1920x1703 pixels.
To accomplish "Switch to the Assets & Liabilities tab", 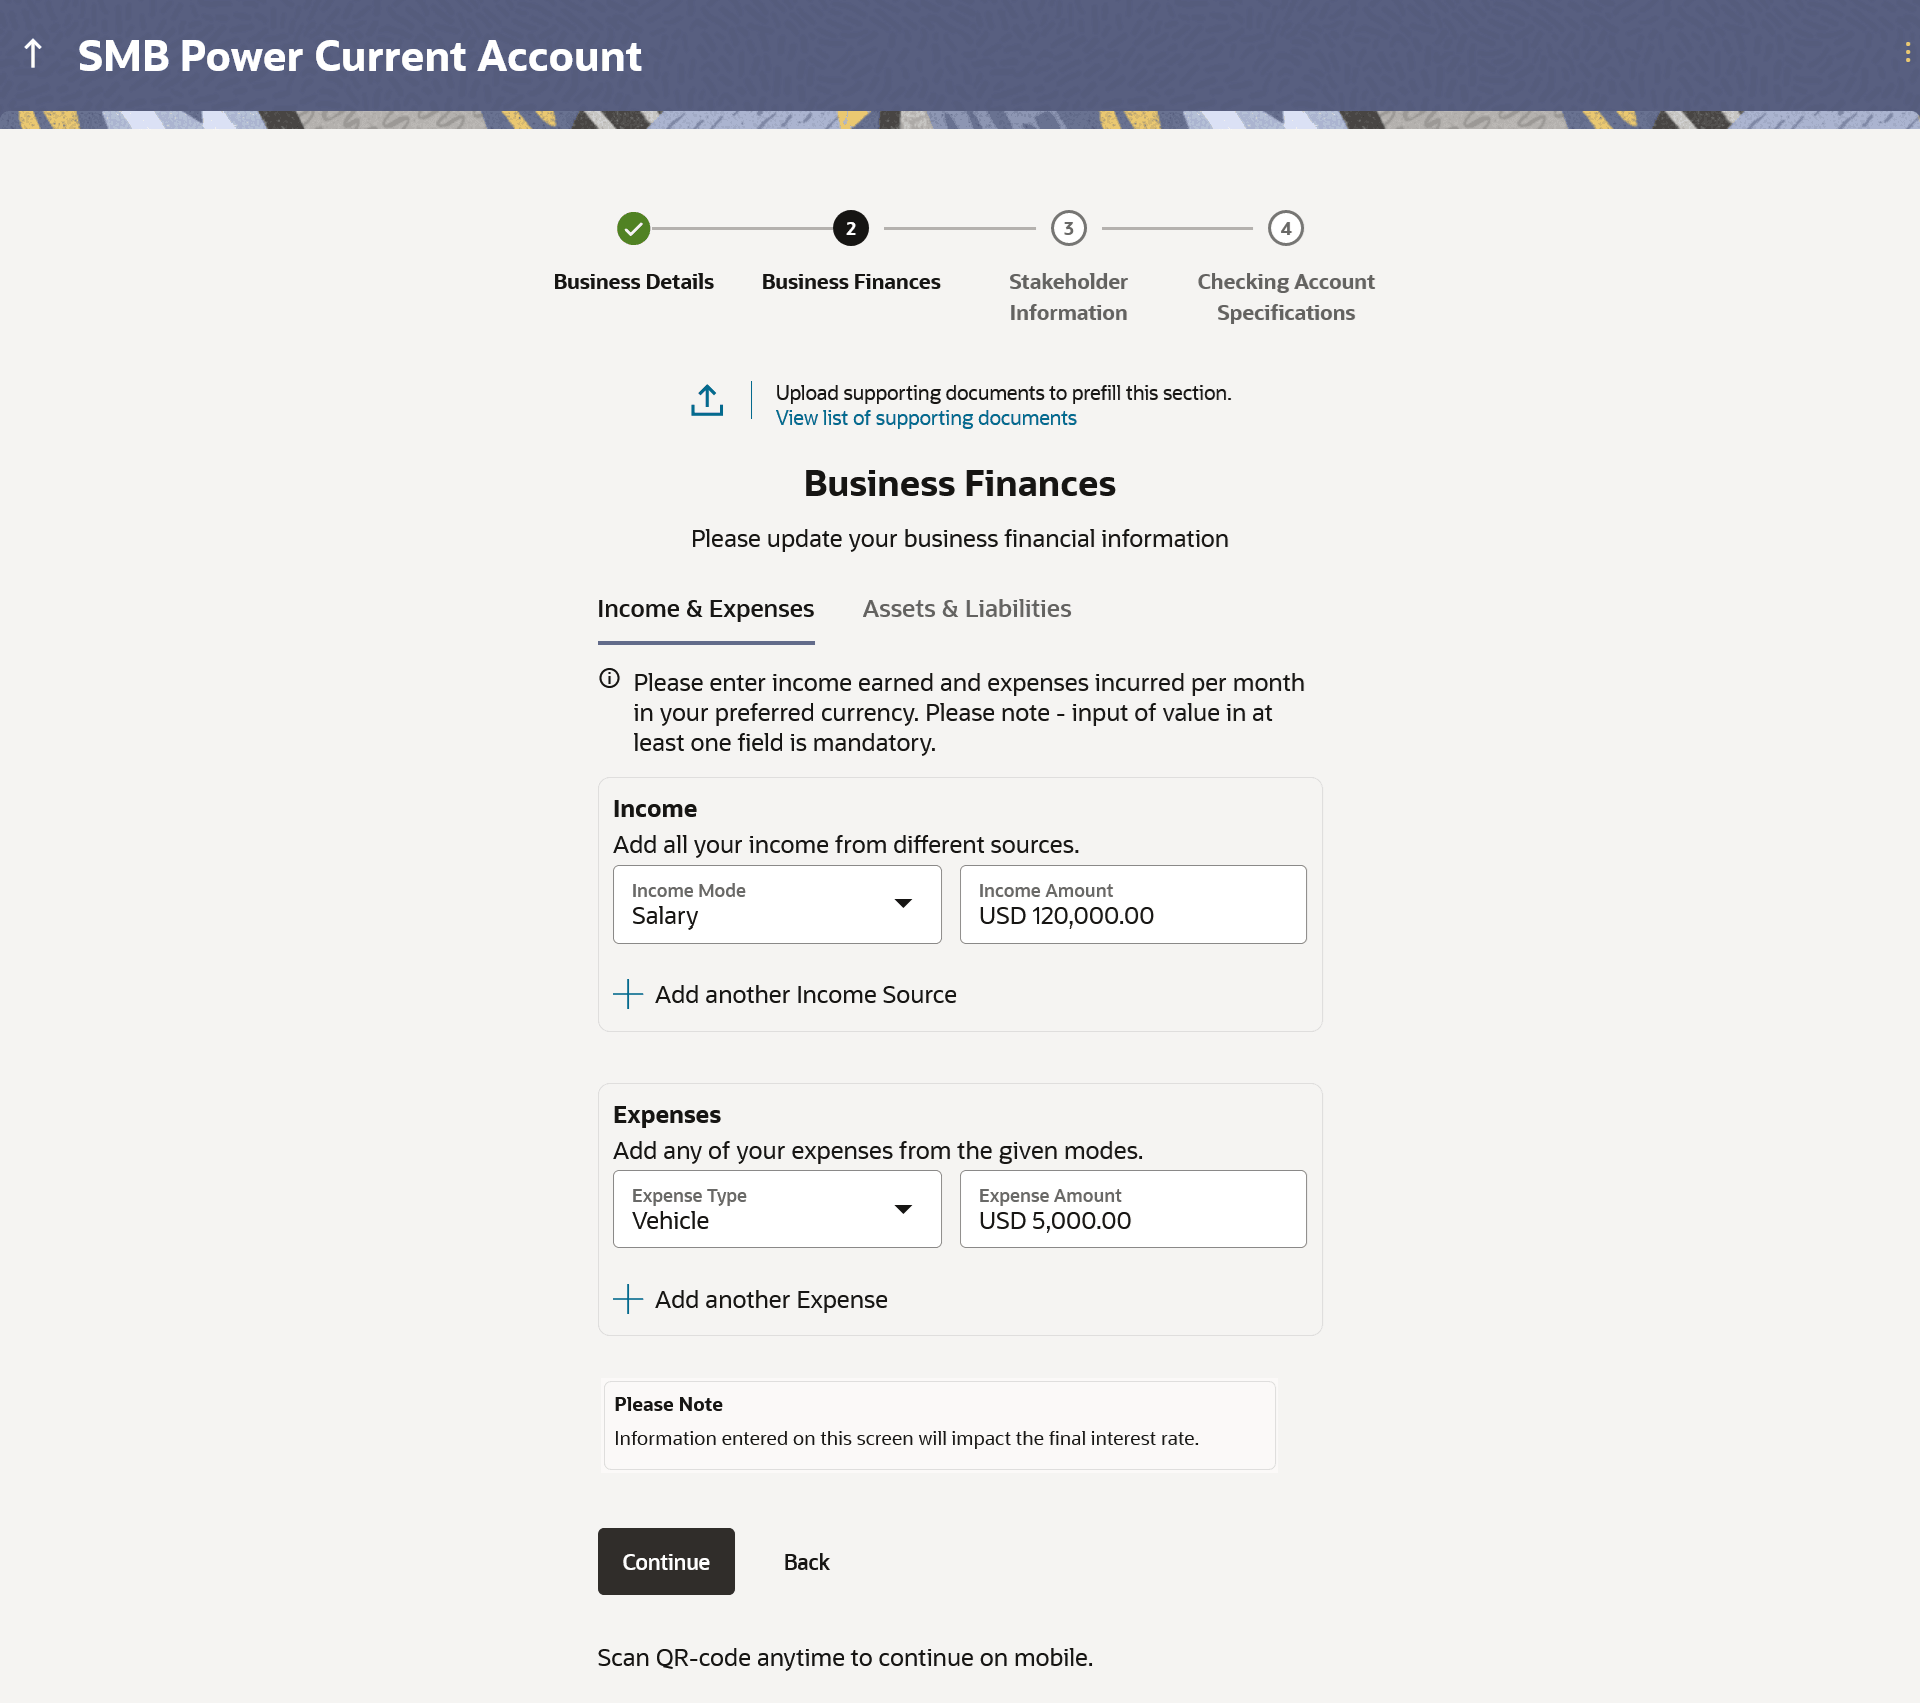I will (966, 609).
